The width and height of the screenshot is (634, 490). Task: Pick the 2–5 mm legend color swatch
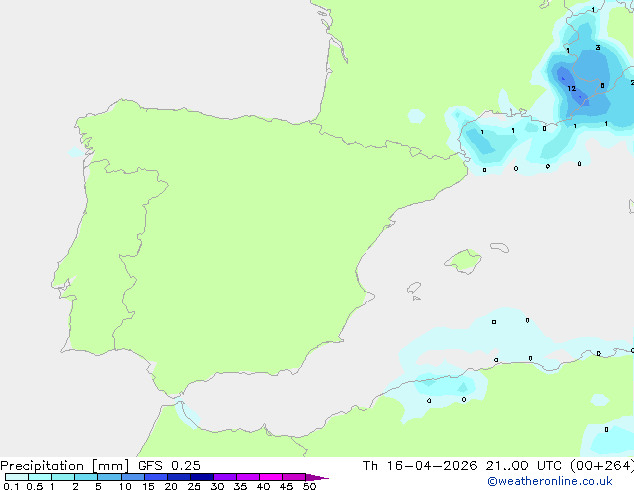click(86, 477)
